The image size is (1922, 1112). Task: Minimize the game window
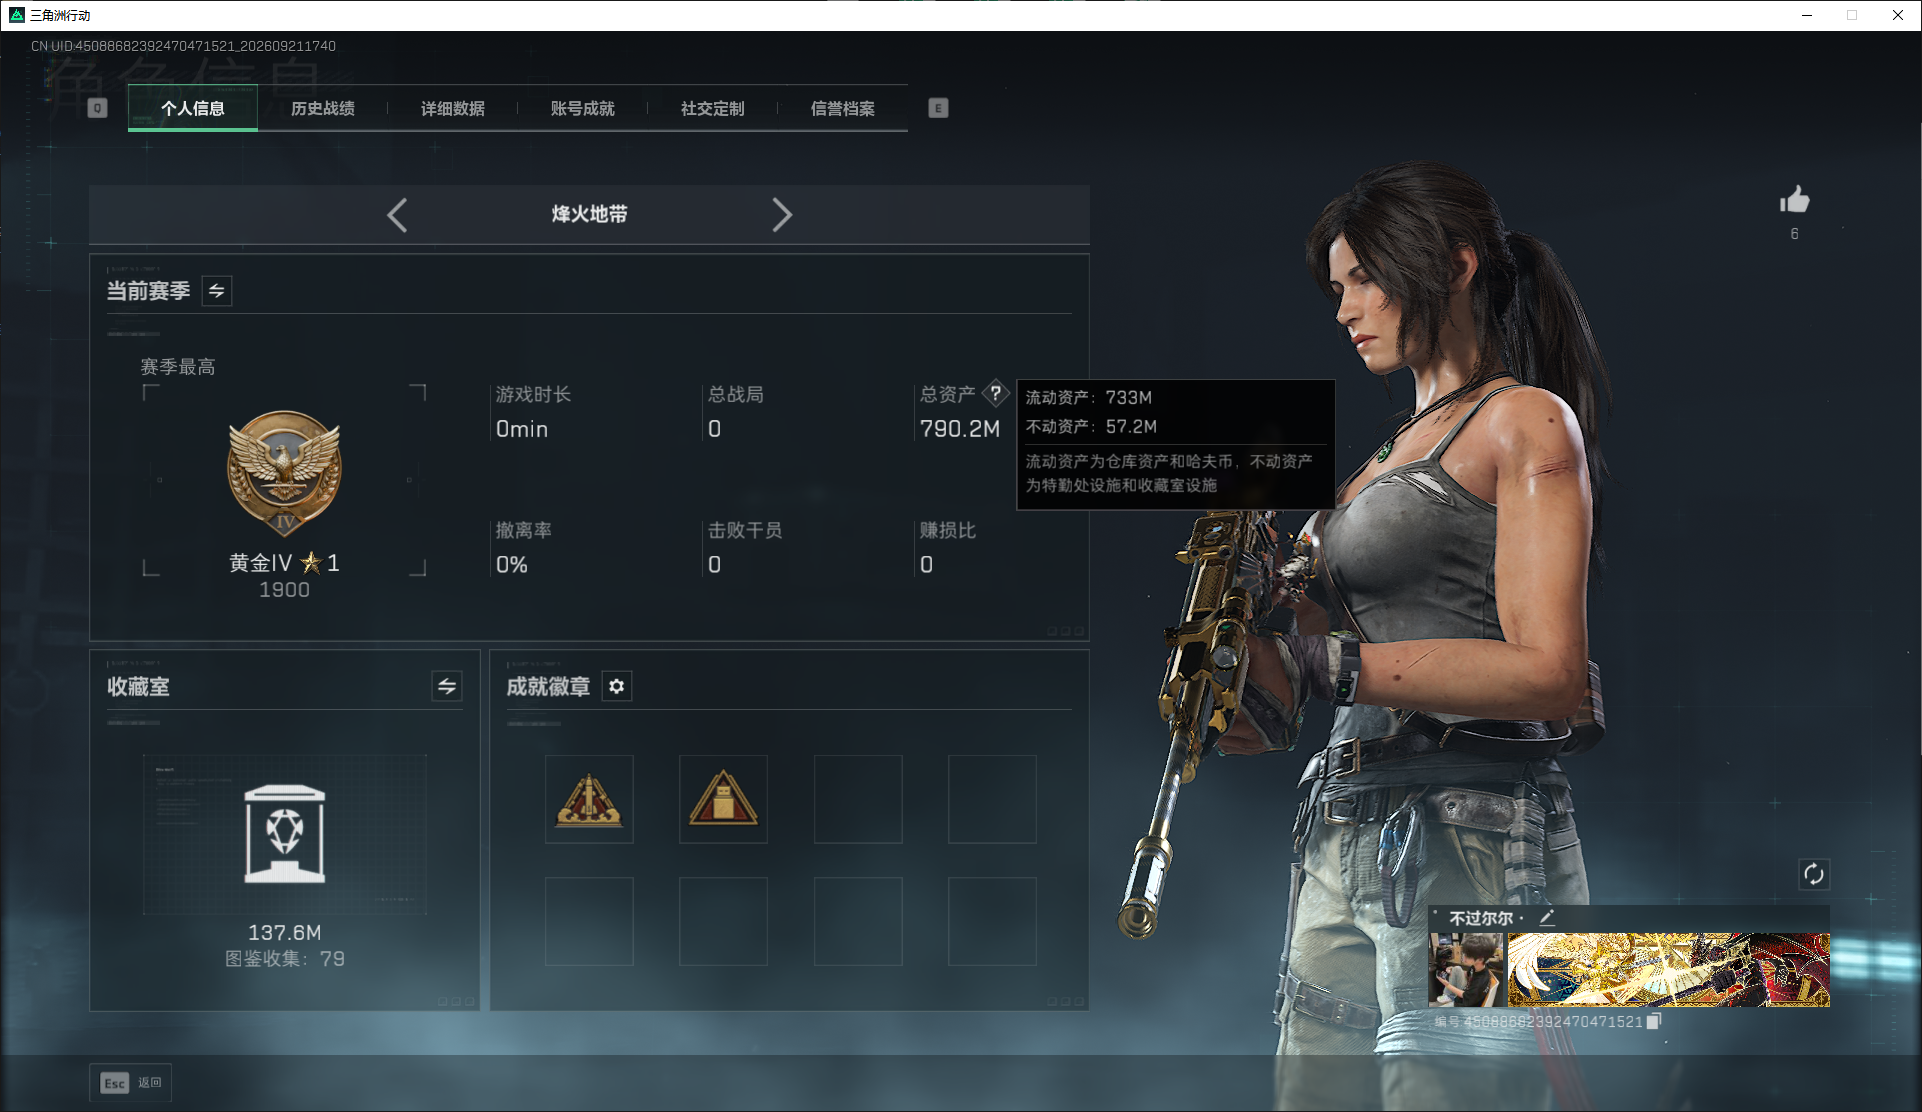[1807, 15]
